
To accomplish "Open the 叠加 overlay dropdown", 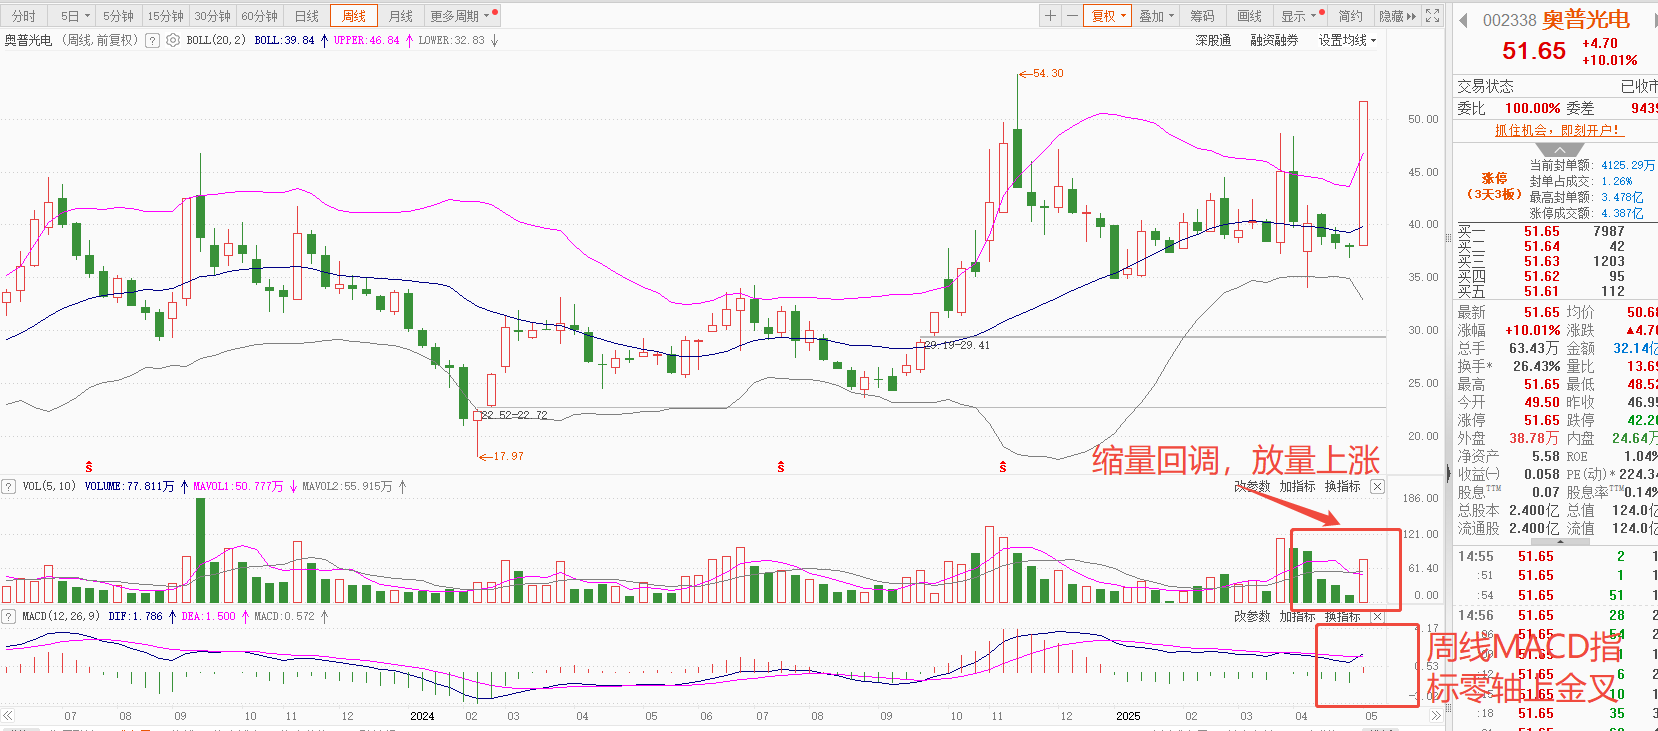I will pyautogui.click(x=1157, y=16).
